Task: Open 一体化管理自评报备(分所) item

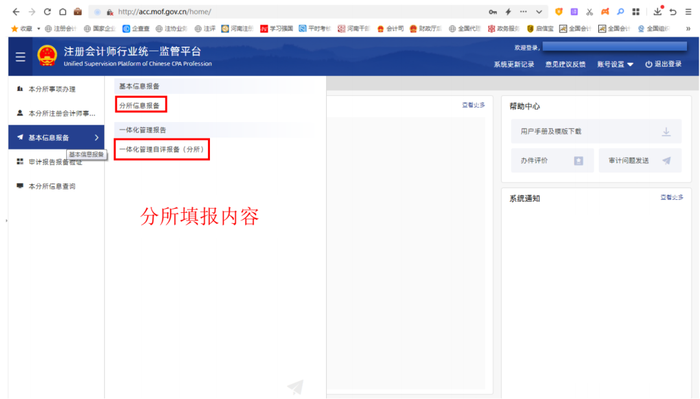Action: (x=162, y=149)
